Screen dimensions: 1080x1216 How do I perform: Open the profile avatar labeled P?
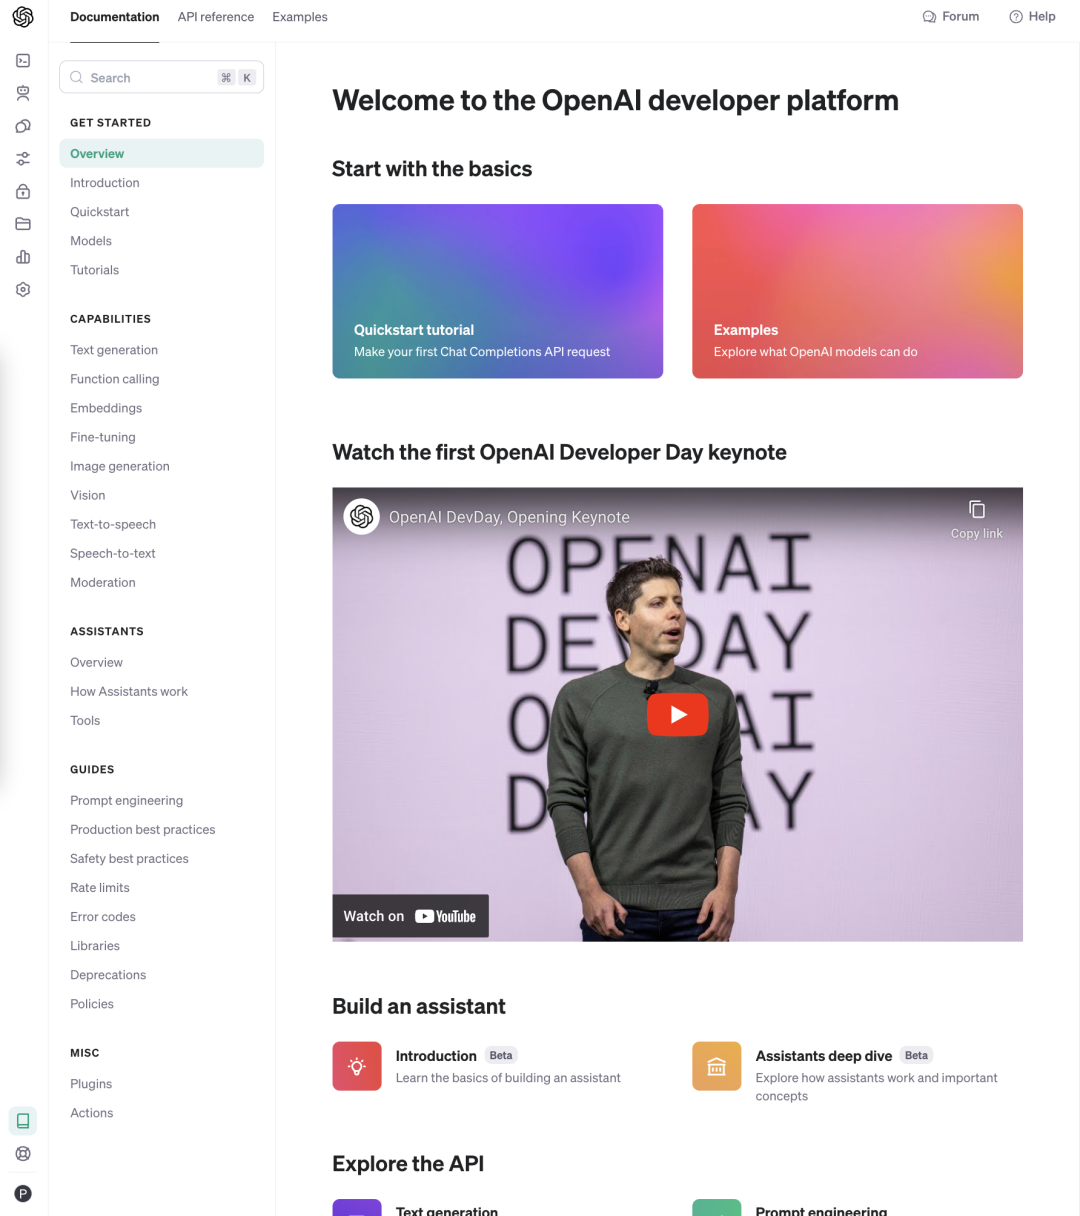[23, 1193]
